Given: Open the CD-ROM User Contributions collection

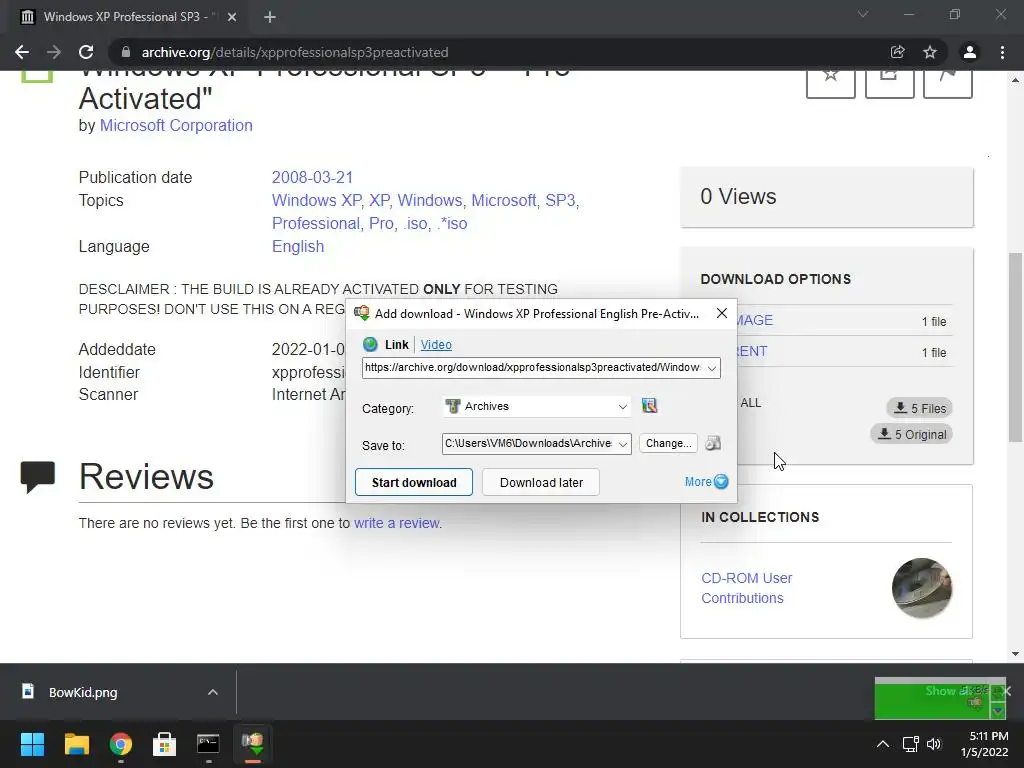Looking at the screenshot, I should pos(746,588).
